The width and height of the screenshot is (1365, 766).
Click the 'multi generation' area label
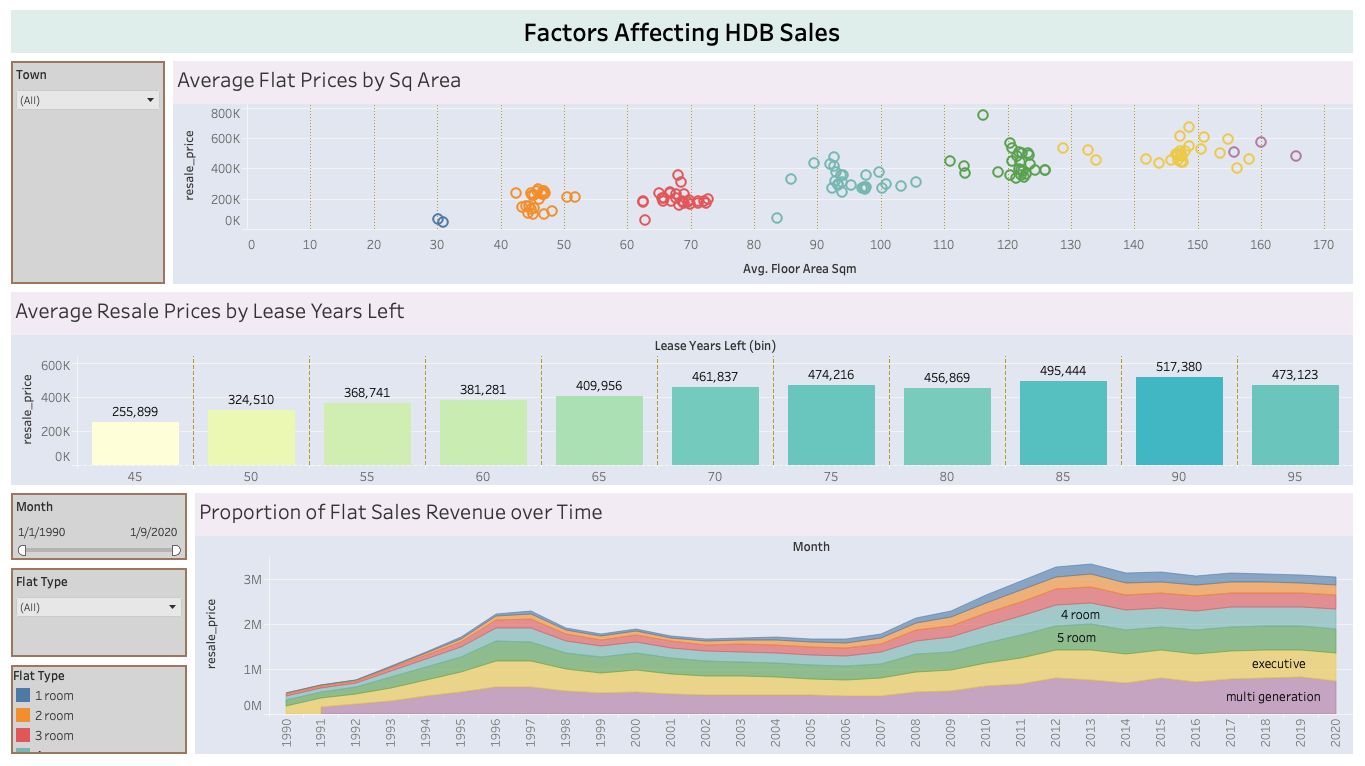click(1273, 697)
